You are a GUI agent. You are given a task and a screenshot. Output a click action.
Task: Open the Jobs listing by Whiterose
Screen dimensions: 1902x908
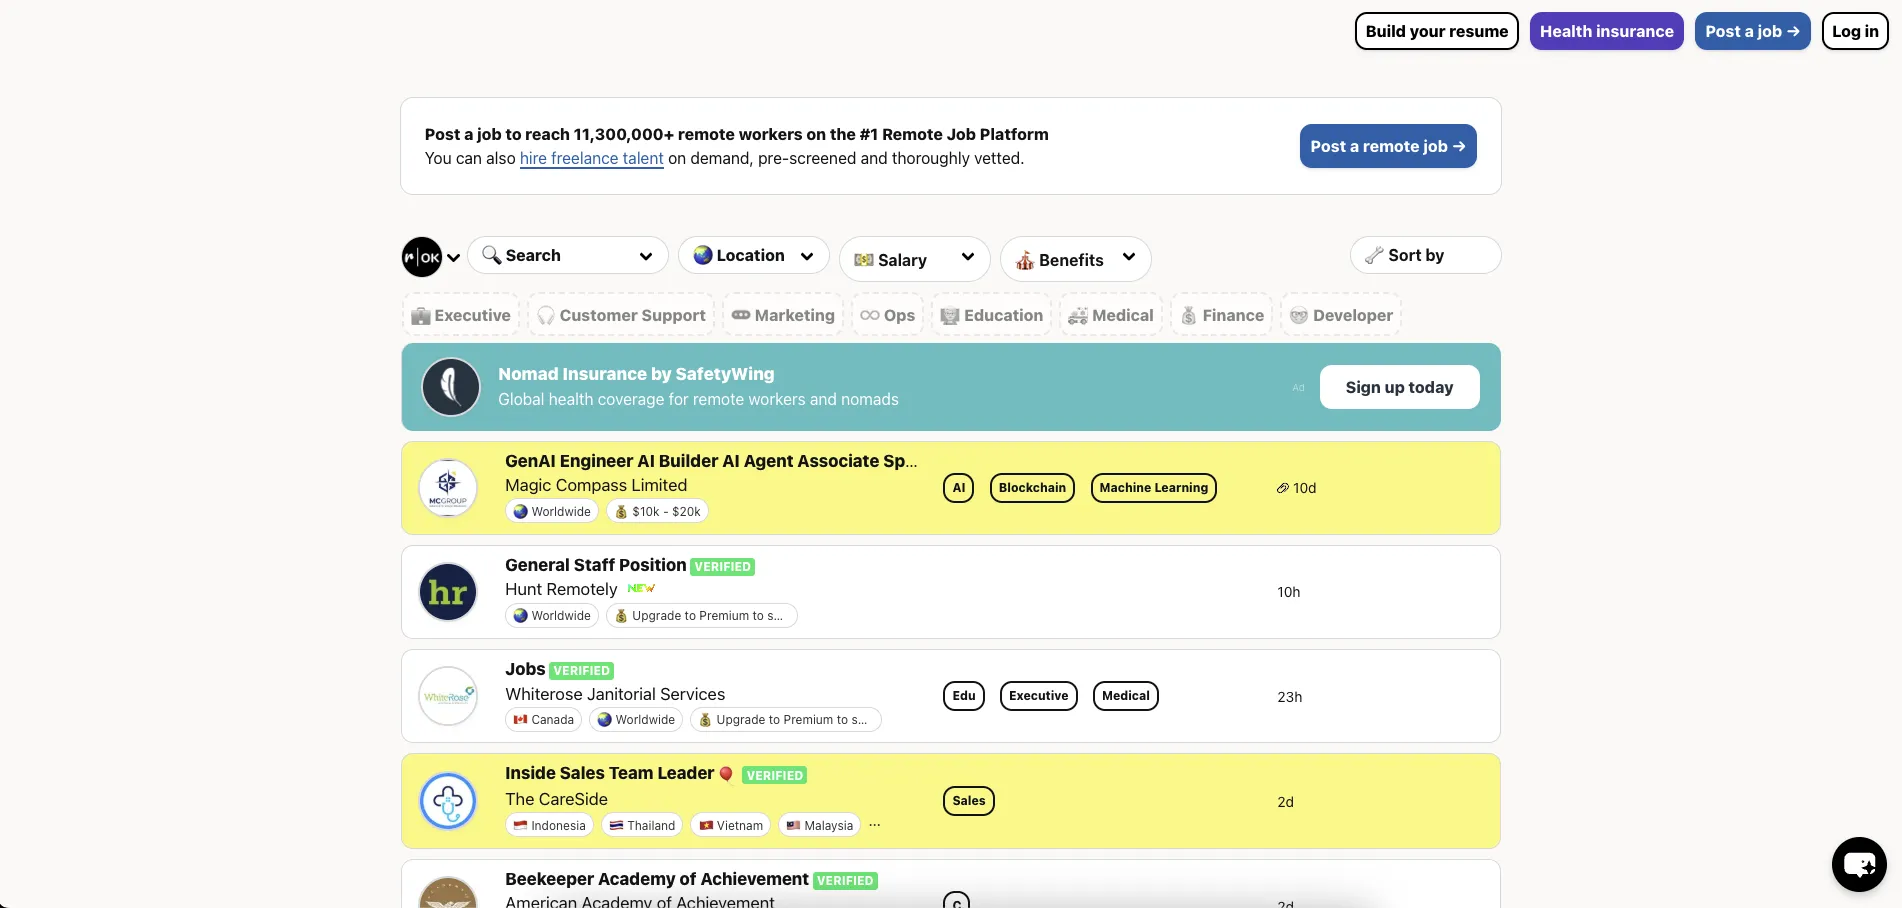click(525, 669)
